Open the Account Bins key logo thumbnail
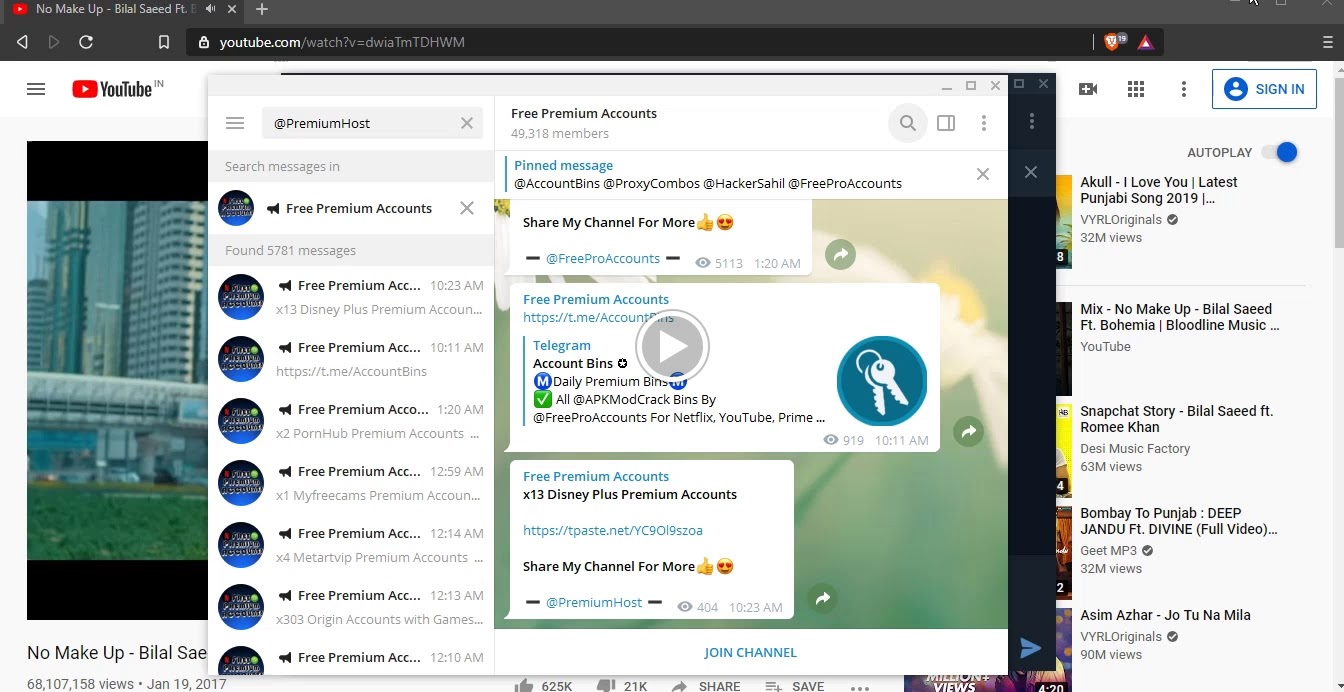 [x=882, y=381]
